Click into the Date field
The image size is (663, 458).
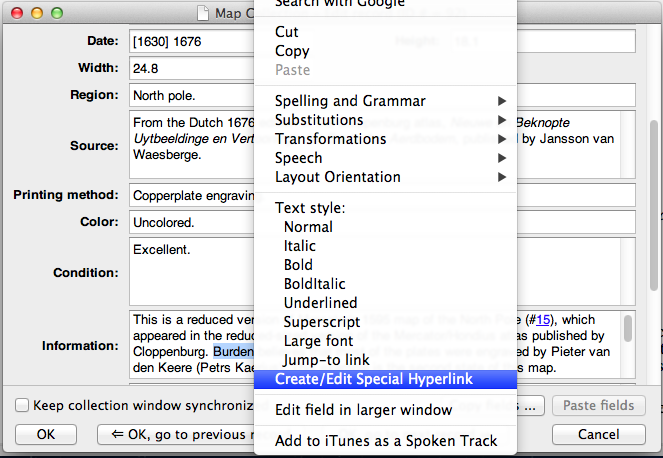pos(192,41)
